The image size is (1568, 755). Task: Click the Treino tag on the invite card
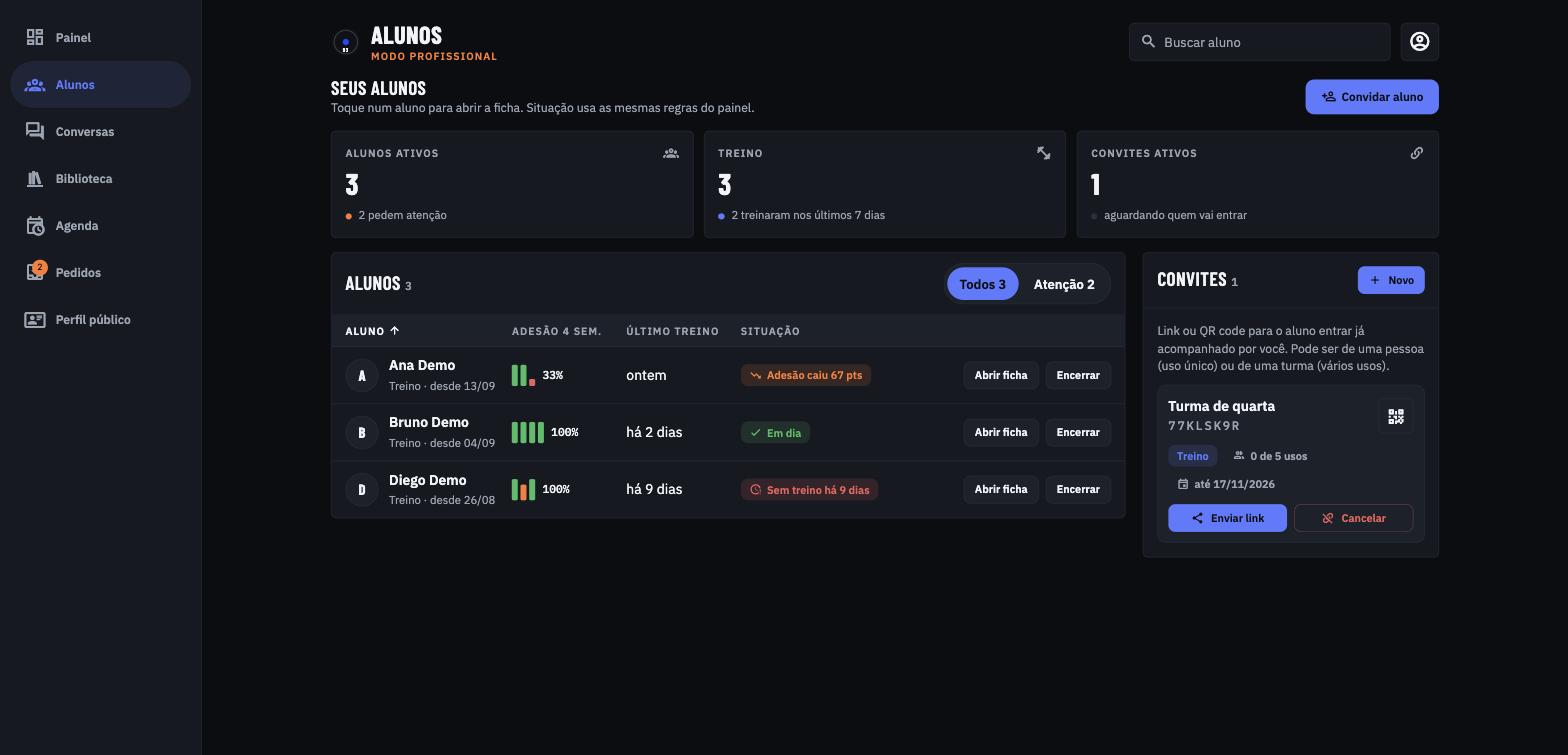pyautogui.click(x=1192, y=456)
